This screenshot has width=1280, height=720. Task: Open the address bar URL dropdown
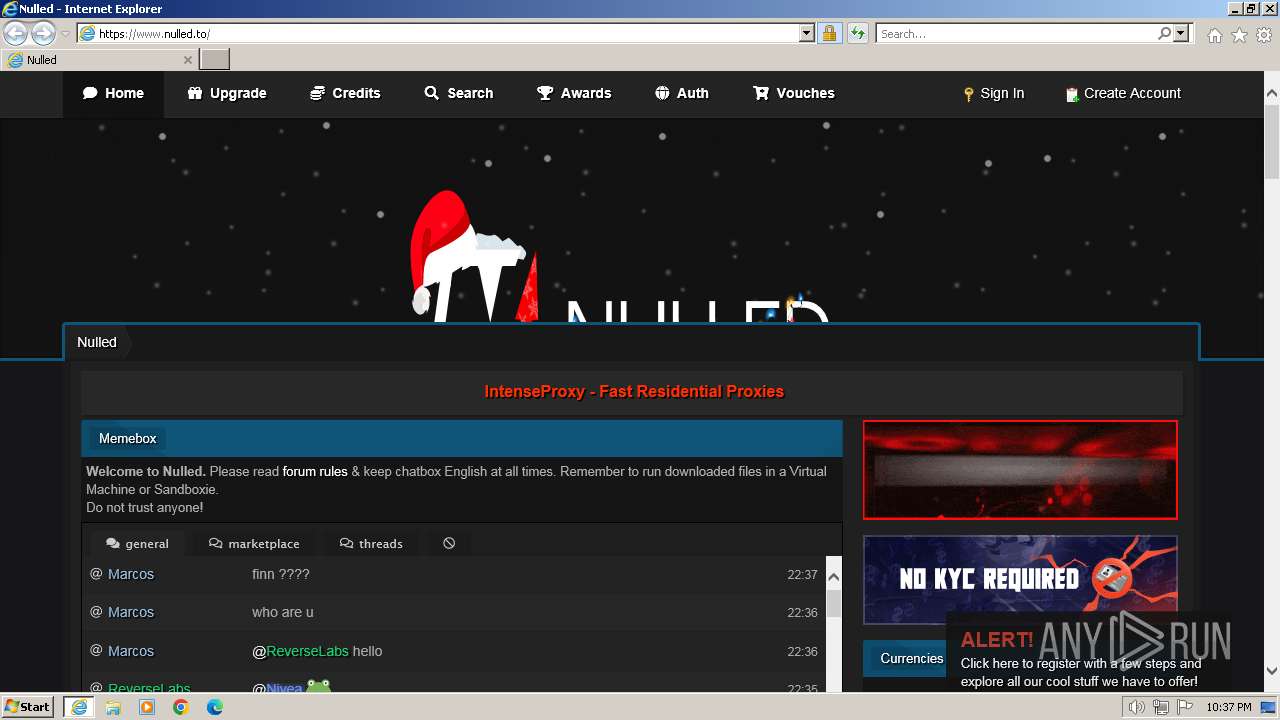point(807,33)
